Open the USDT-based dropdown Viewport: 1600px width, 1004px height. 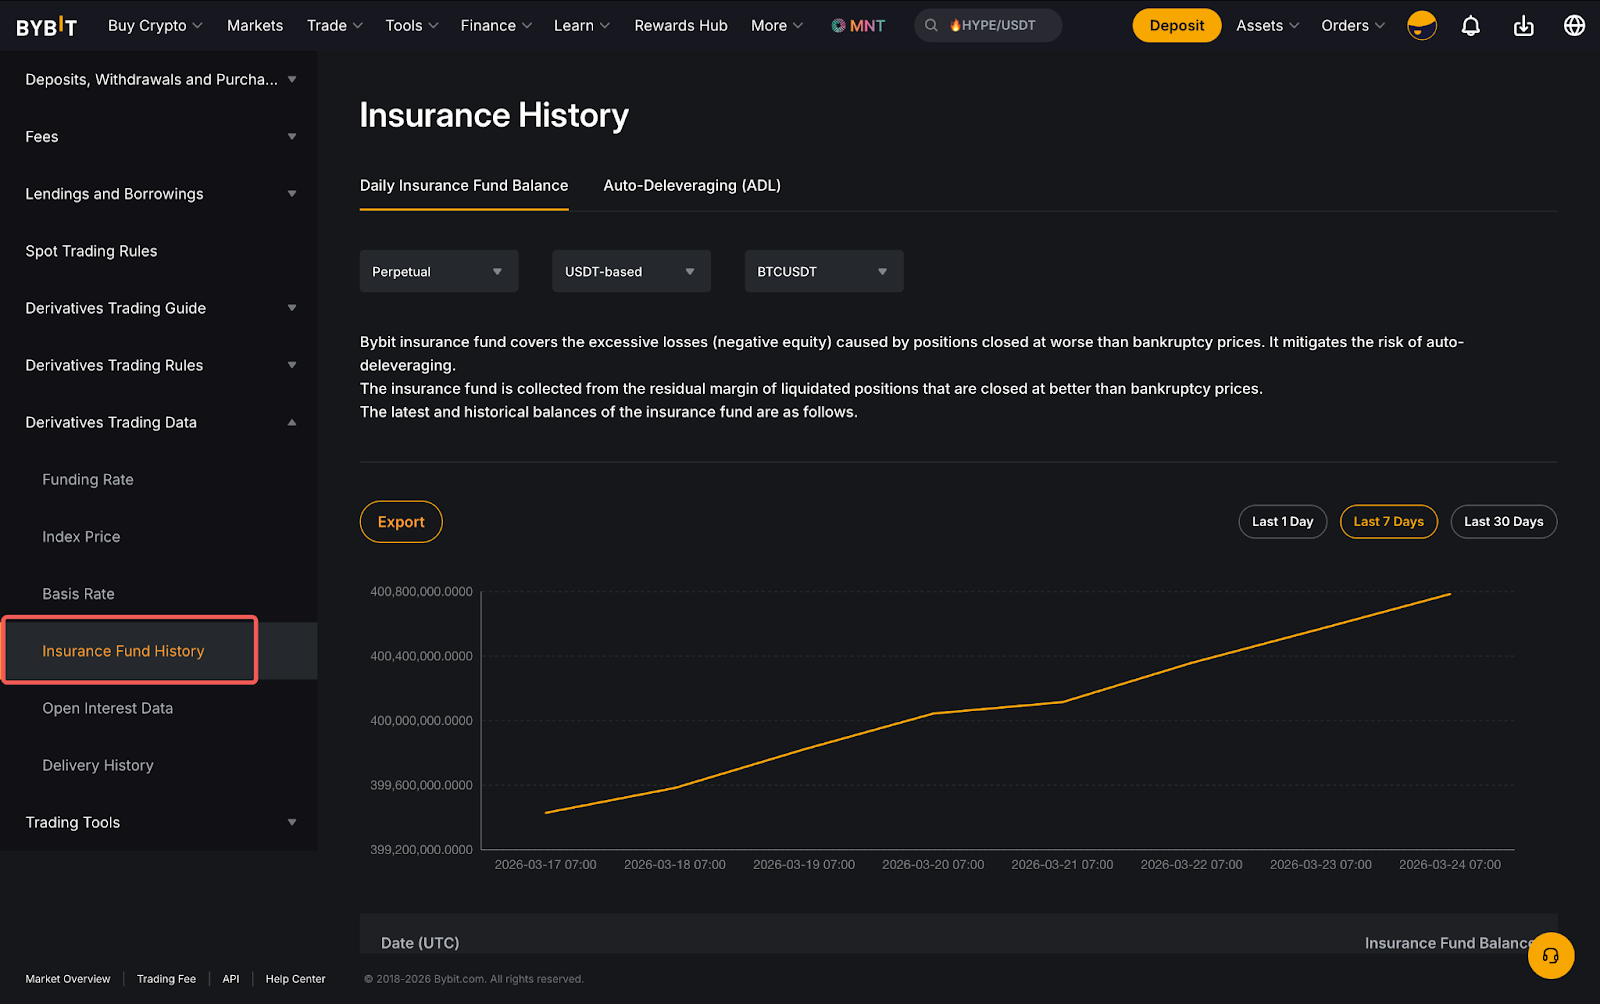631,272
